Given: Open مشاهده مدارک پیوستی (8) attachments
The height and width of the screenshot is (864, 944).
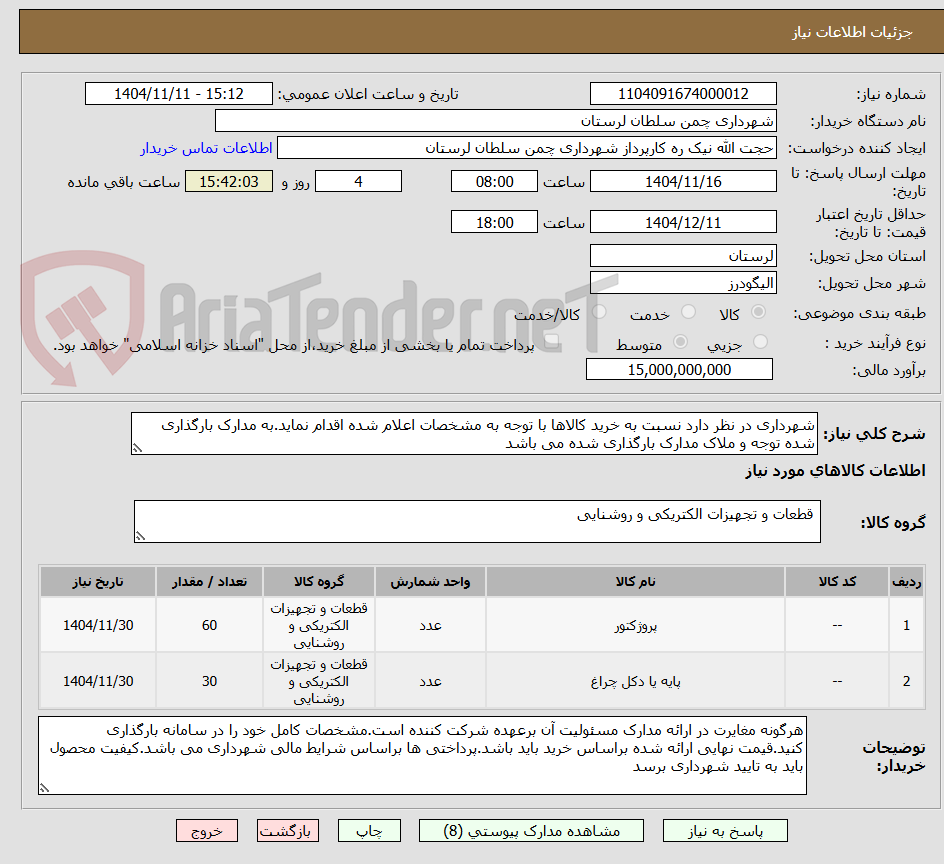Looking at the screenshot, I should click(531, 831).
